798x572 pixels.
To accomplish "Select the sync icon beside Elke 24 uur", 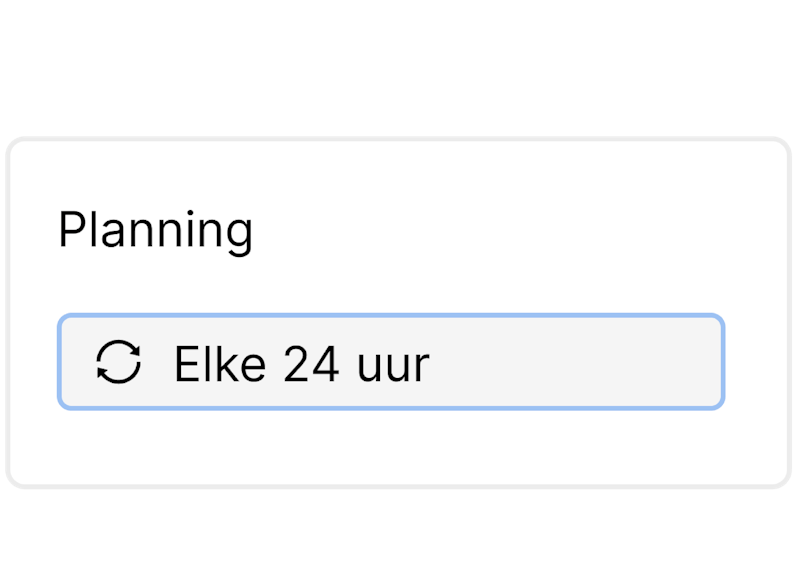I will pos(119,362).
